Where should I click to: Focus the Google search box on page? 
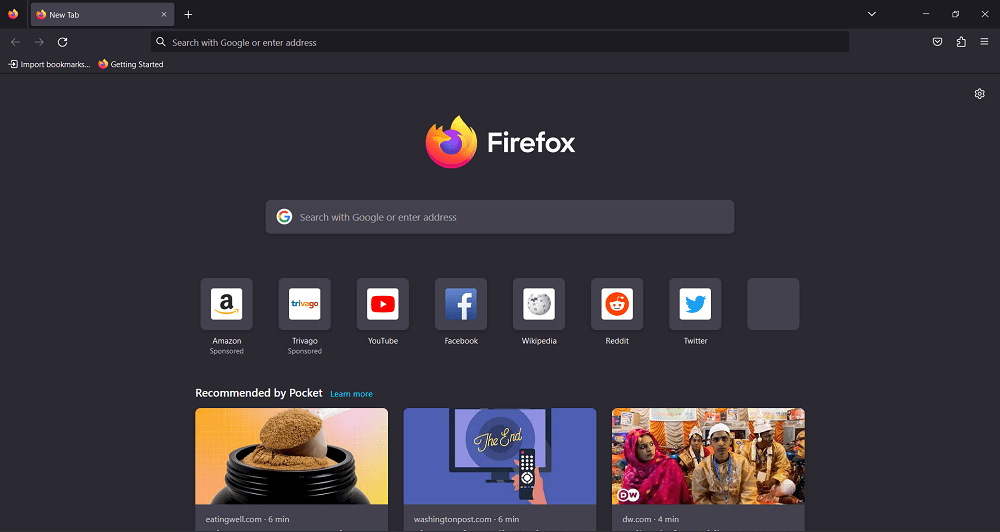click(500, 217)
